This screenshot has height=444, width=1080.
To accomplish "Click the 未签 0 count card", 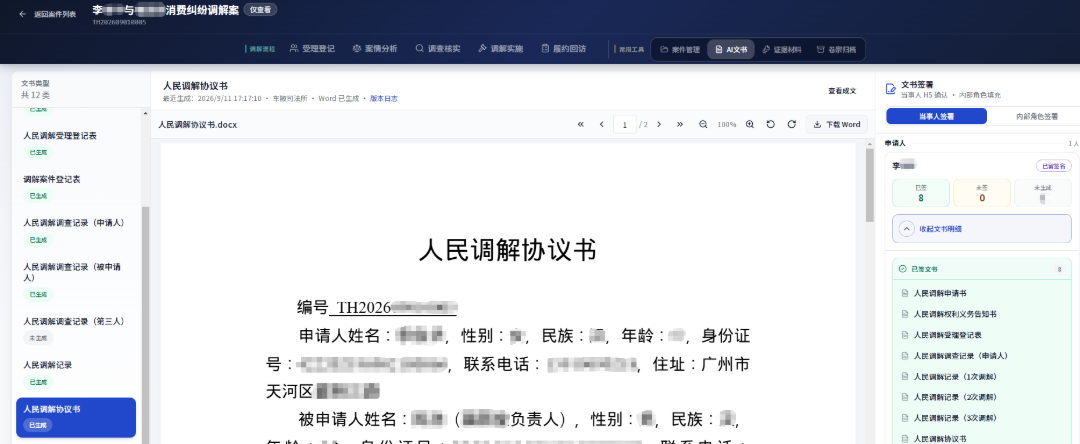I will tap(982, 193).
